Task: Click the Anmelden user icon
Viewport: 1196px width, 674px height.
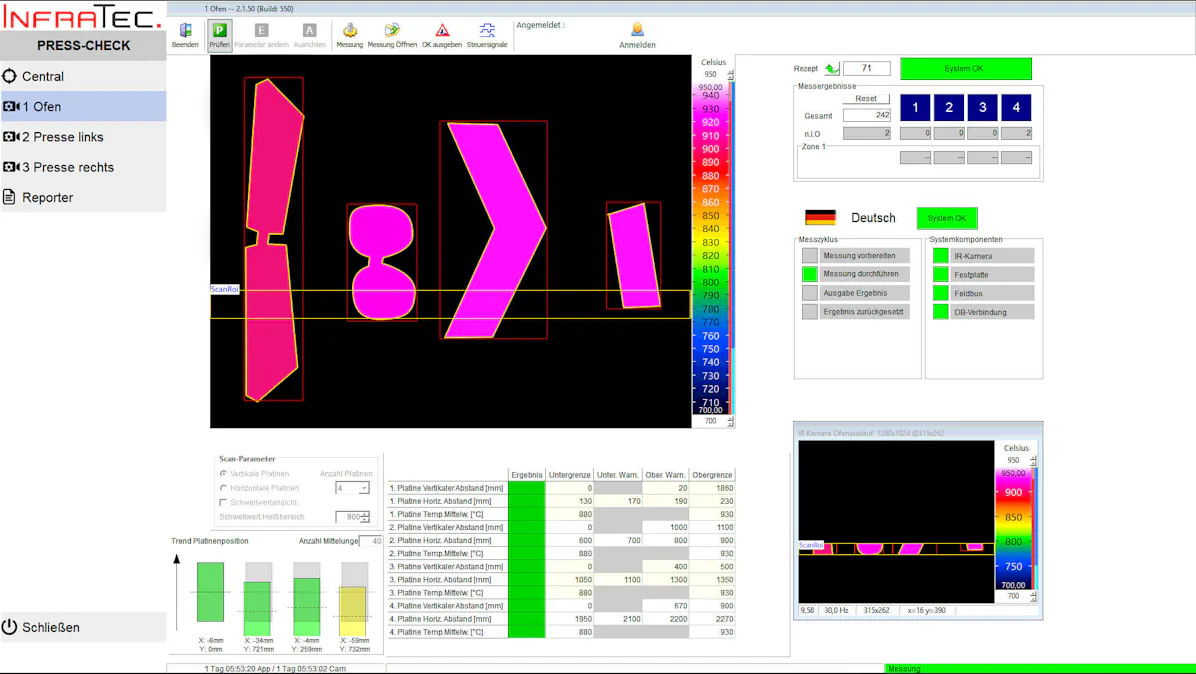Action: tap(637, 30)
